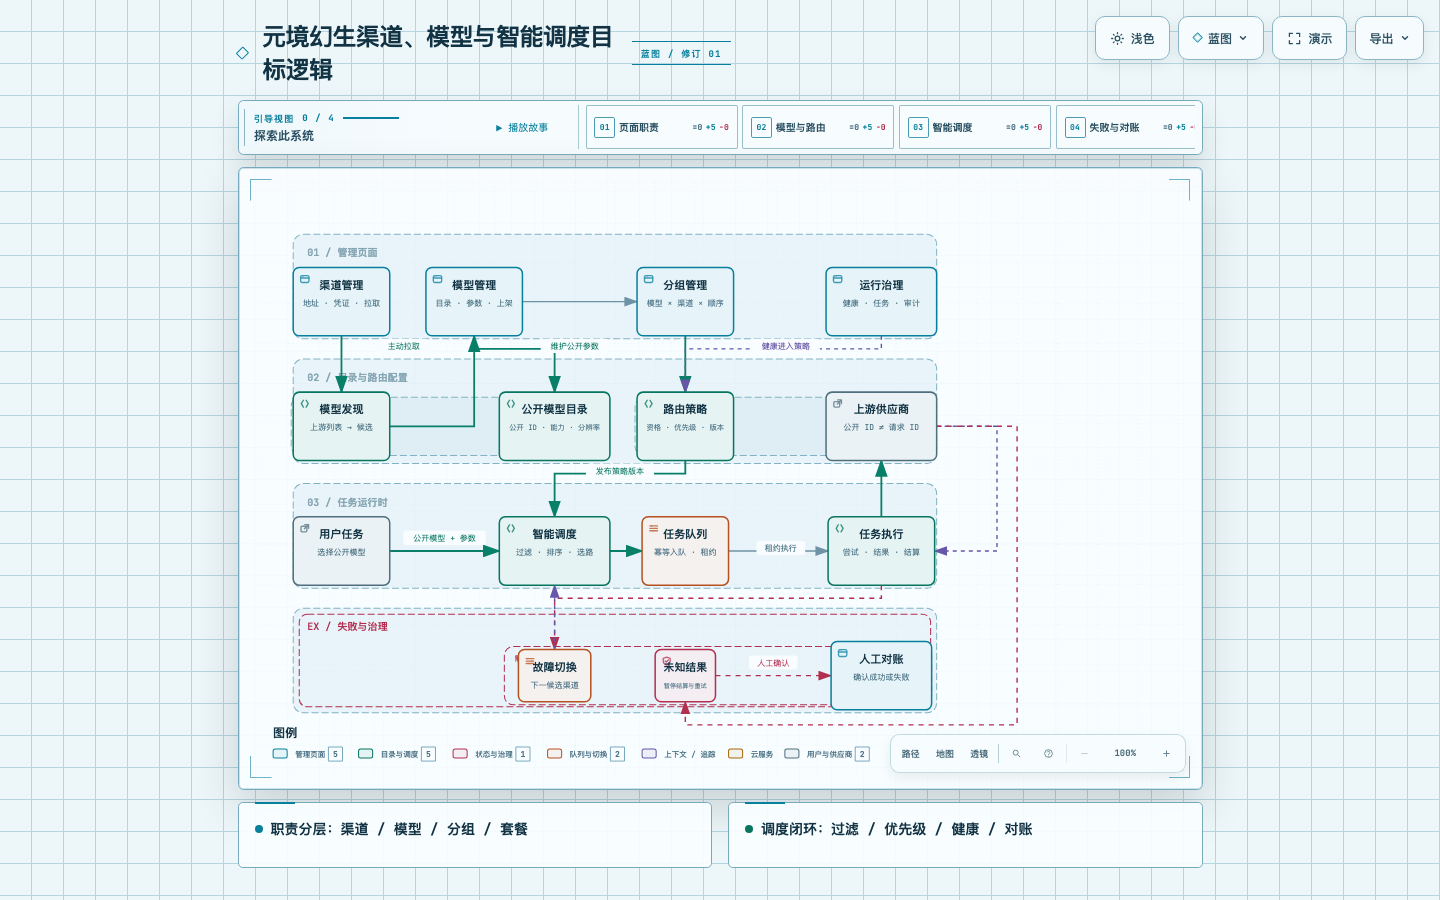
Task: Click the guided view progress bar
Action: point(370,118)
